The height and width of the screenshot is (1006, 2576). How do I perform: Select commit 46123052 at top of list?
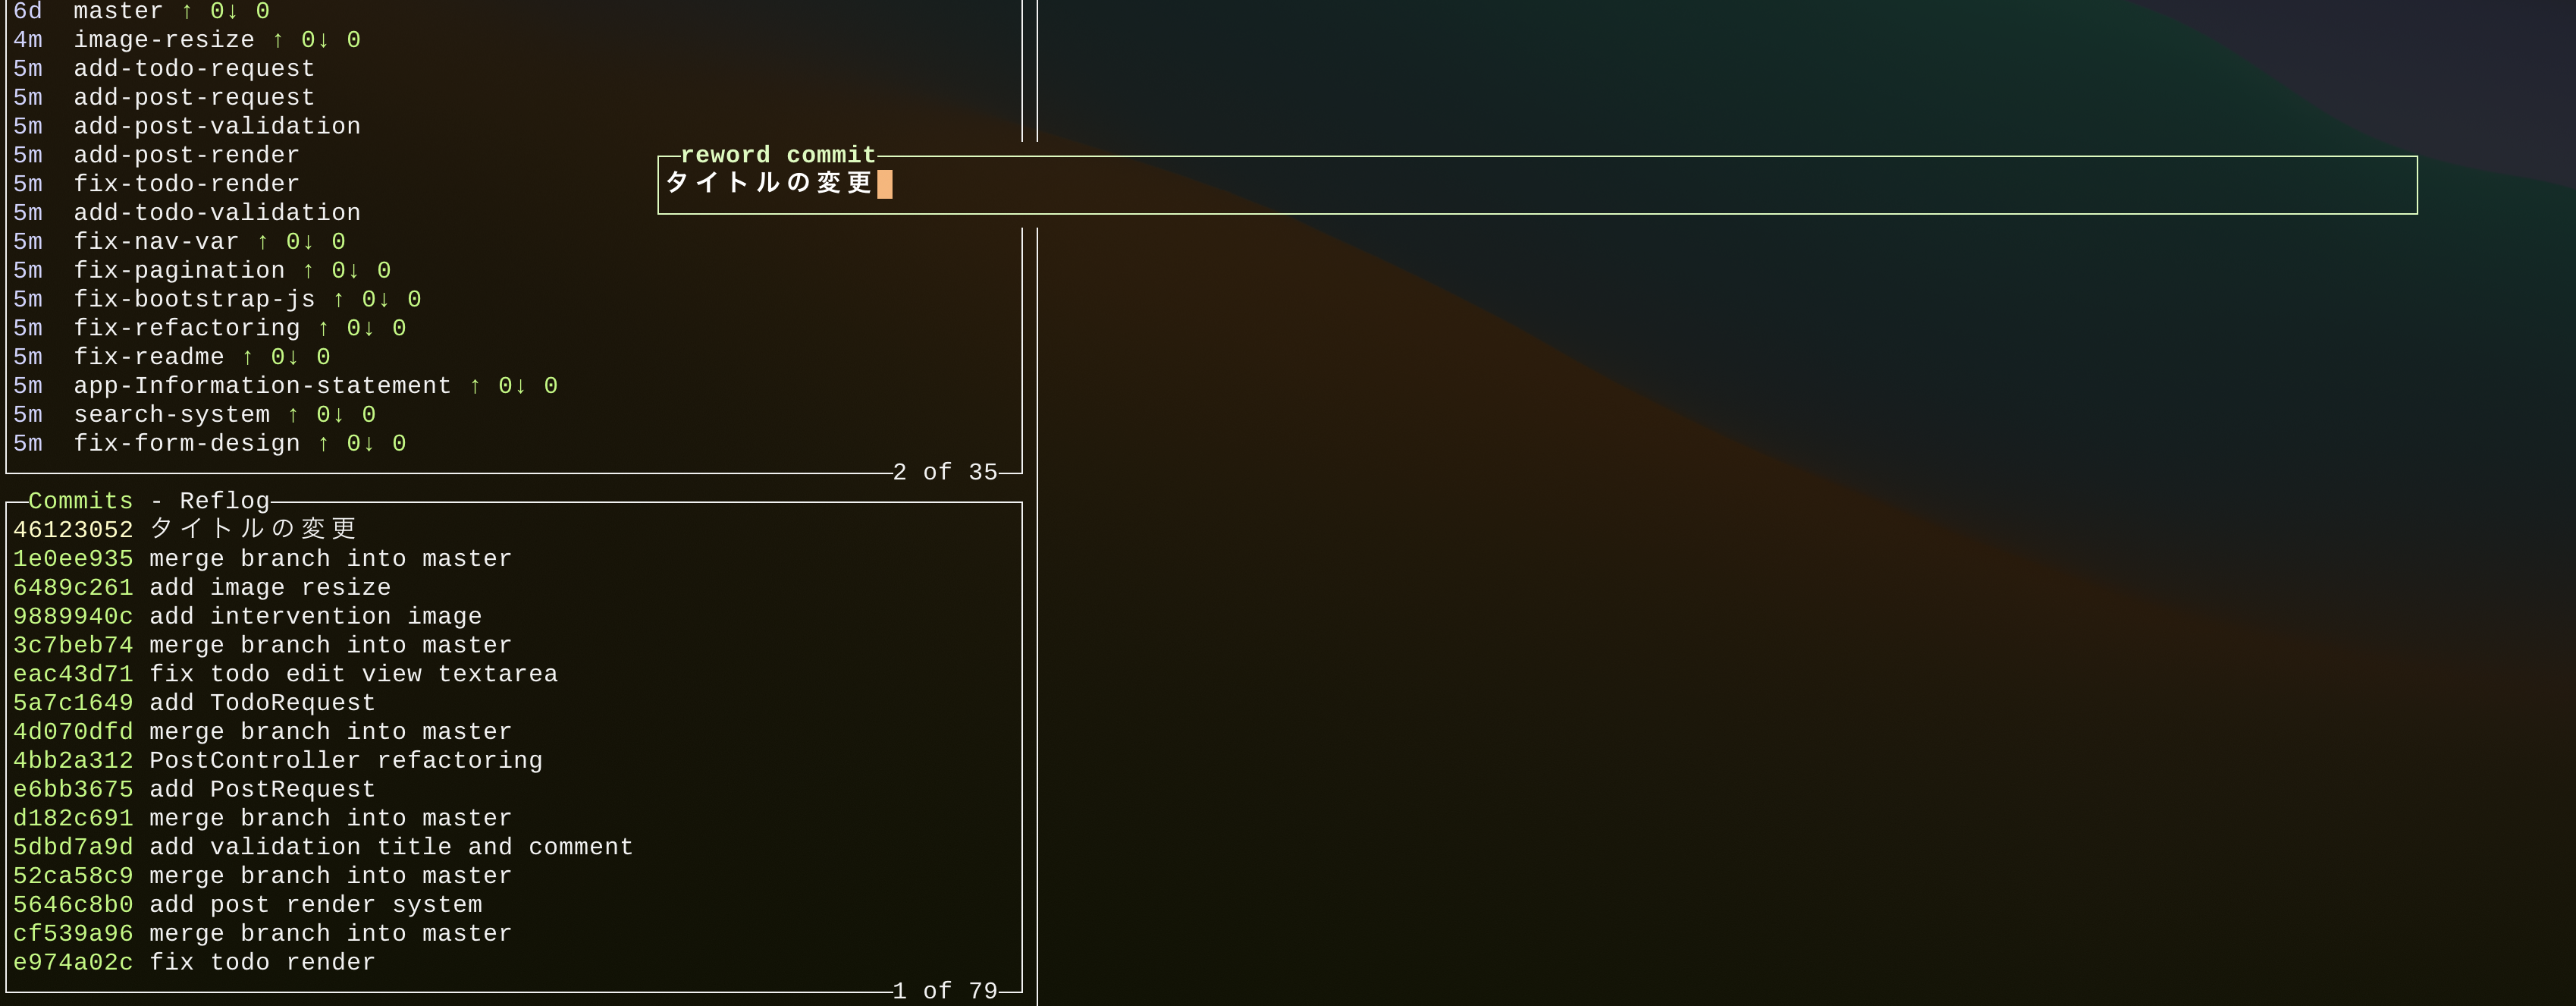click(184, 530)
